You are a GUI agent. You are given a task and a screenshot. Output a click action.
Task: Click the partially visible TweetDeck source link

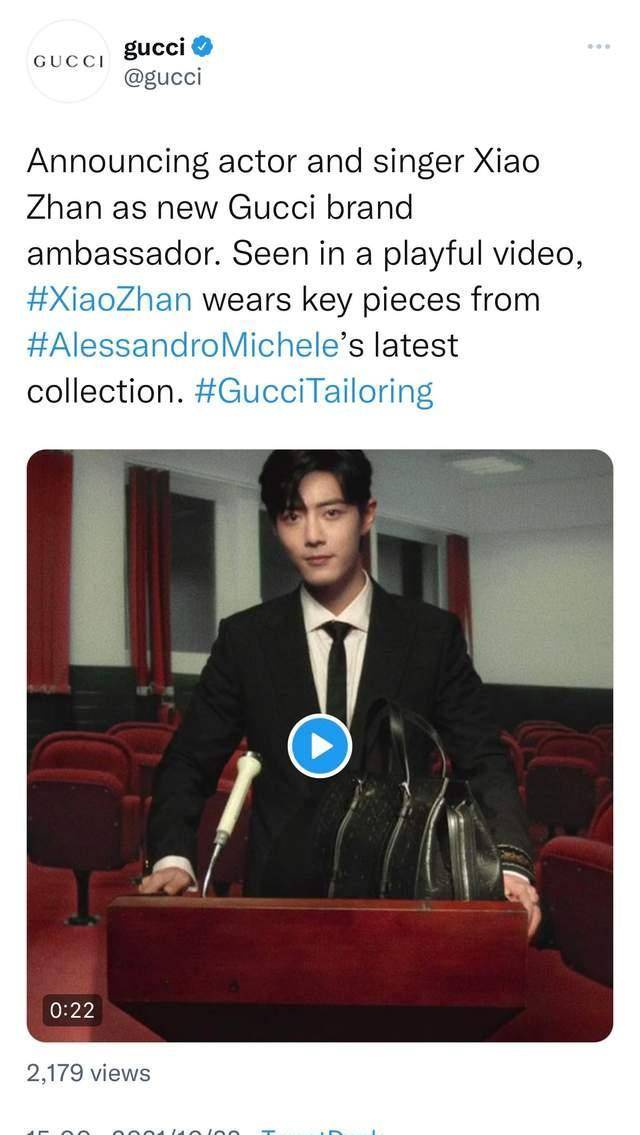[321, 1131]
